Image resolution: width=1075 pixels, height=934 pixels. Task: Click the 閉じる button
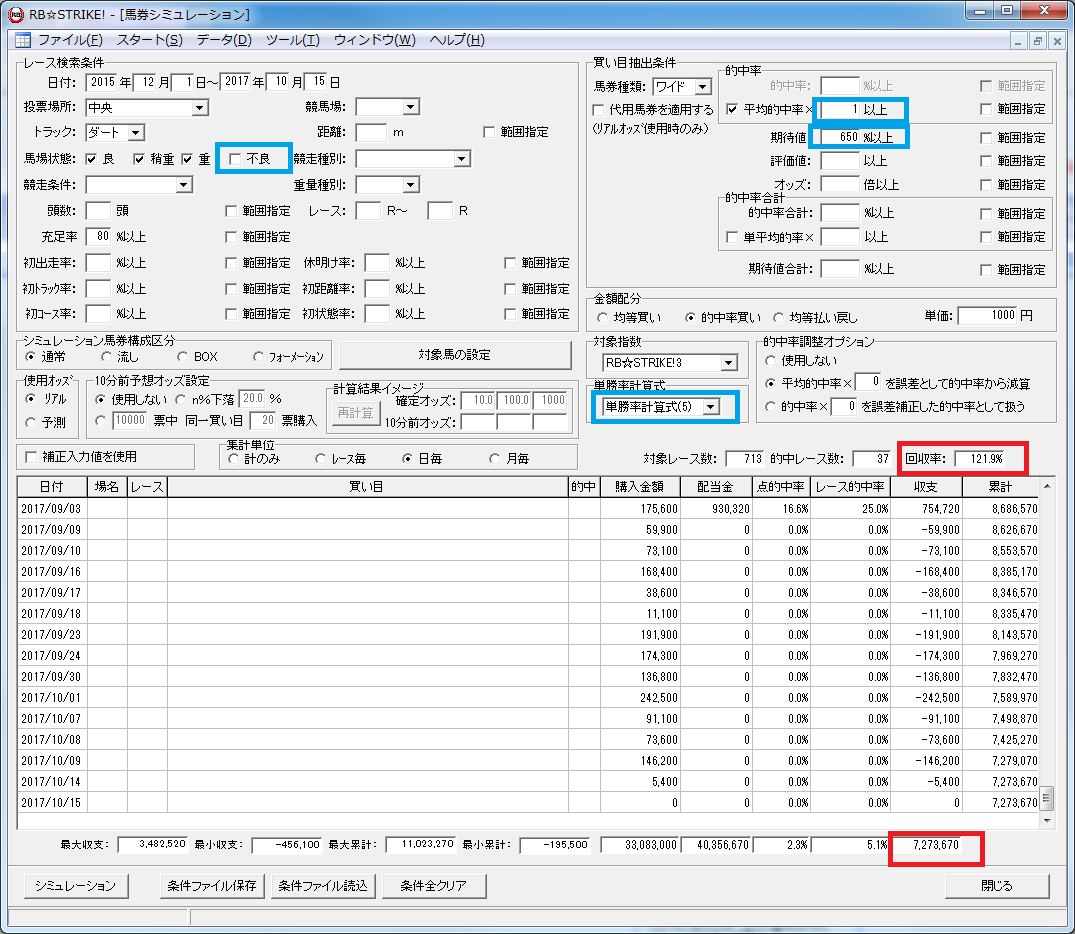point(997,886)
